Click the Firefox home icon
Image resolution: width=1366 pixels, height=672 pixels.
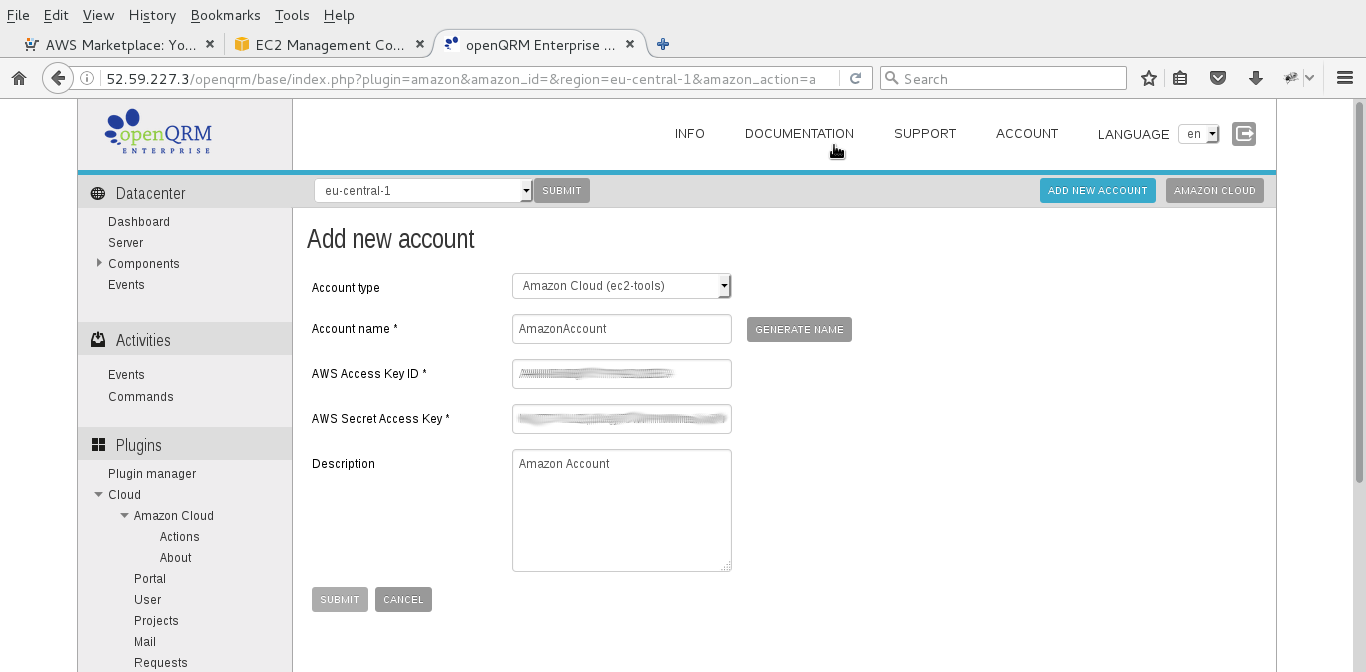point(18,78)
